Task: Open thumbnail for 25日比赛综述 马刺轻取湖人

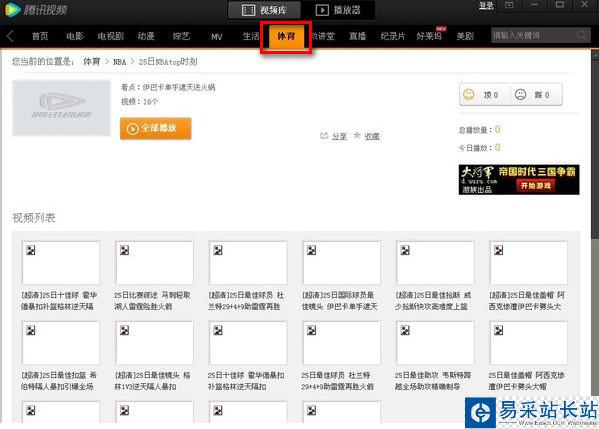Action: (x=154, y=263)
